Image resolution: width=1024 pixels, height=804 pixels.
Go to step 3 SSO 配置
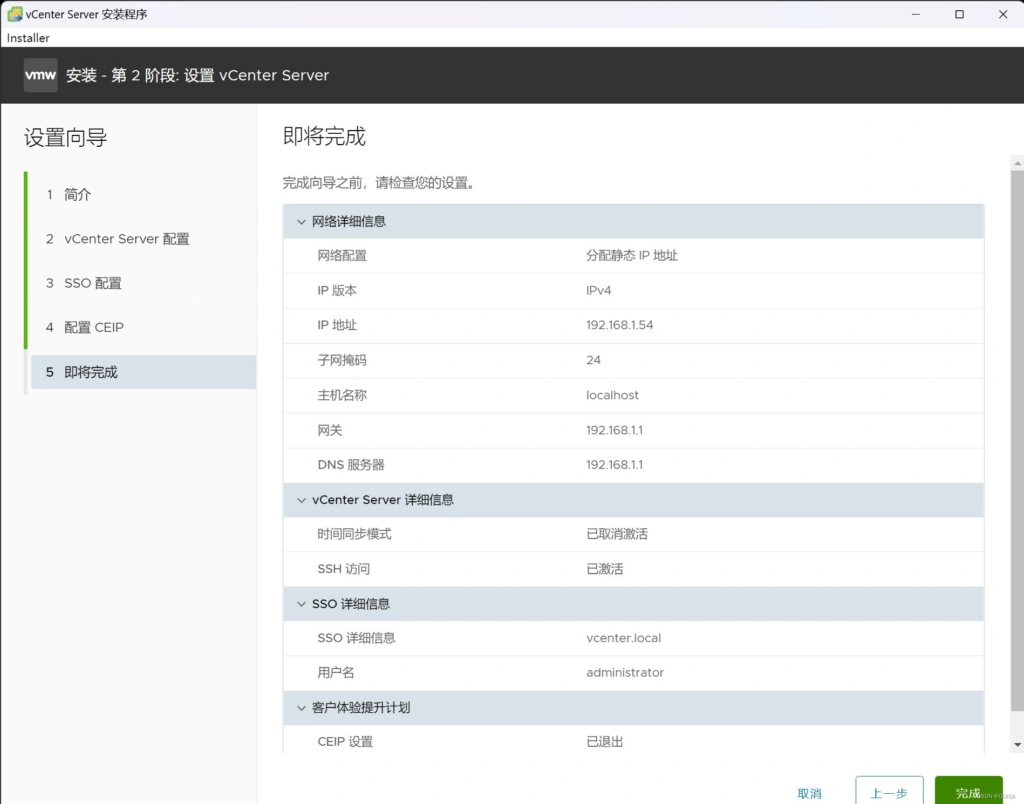144,283
